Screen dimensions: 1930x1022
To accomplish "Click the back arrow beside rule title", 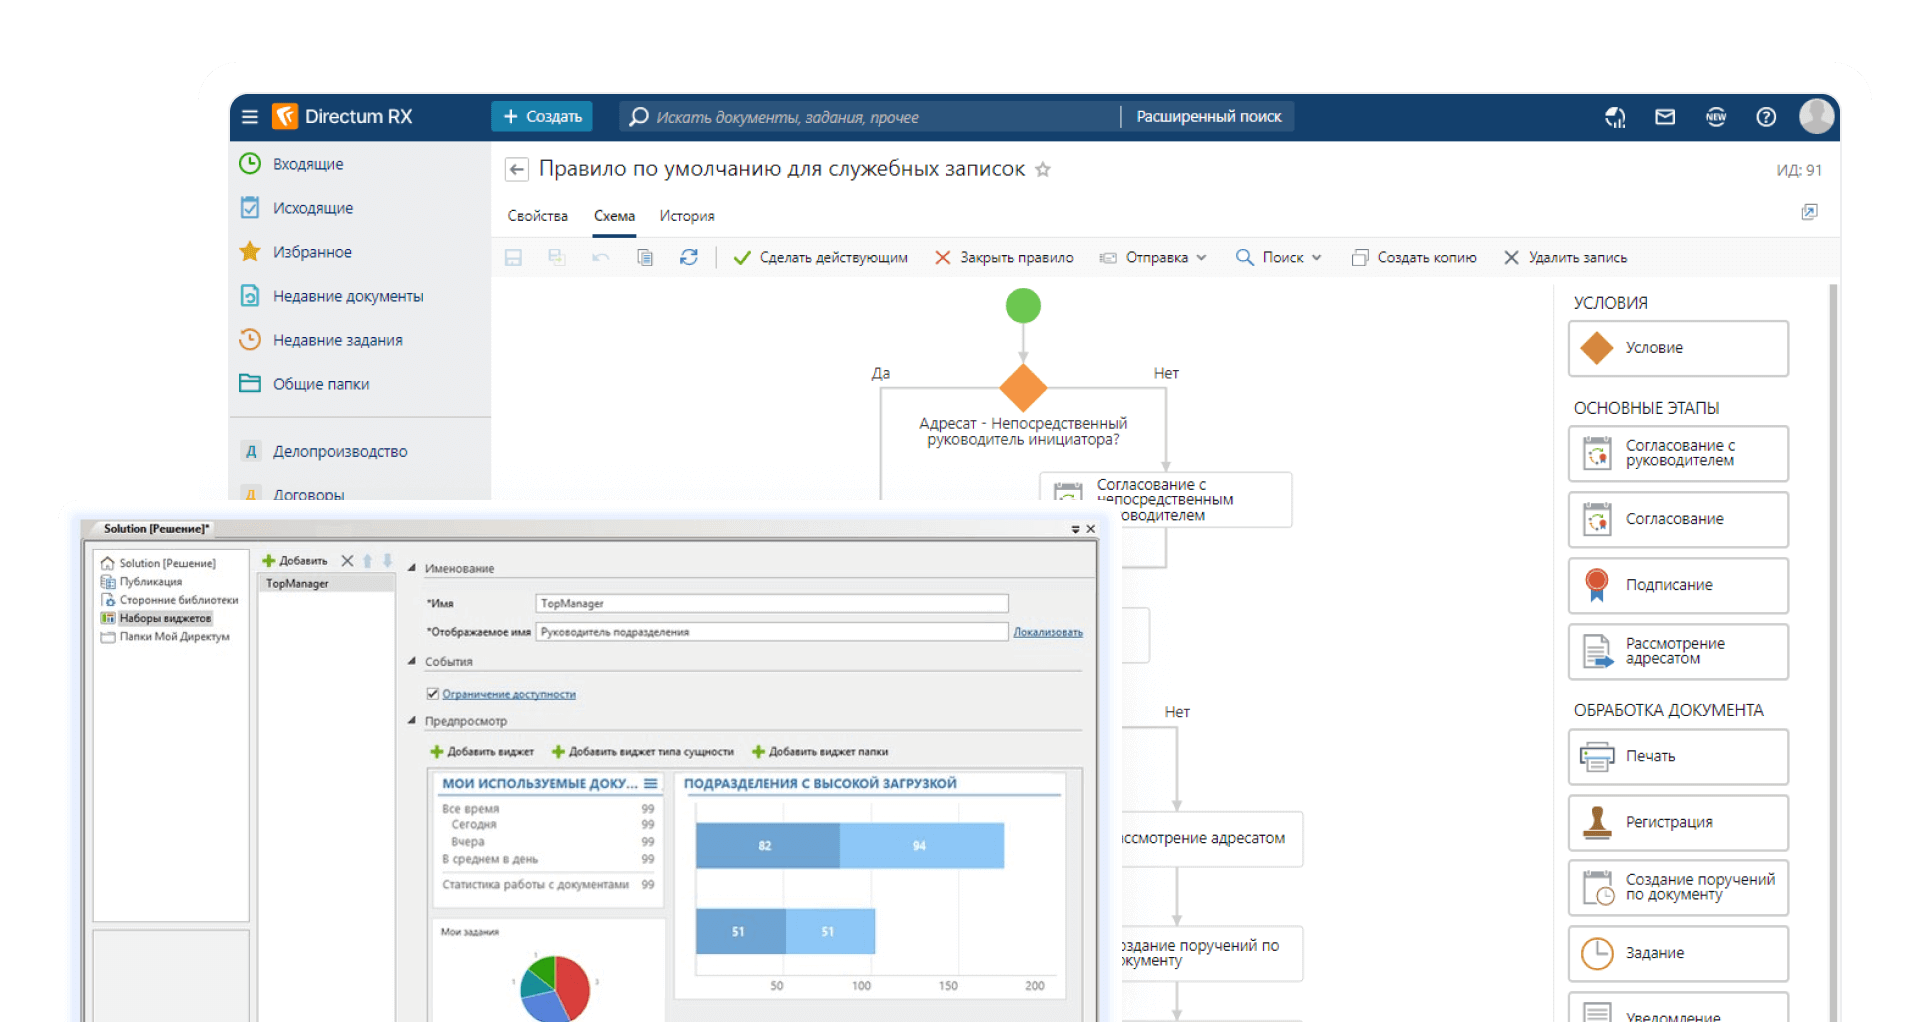I will tap(516, 170).
